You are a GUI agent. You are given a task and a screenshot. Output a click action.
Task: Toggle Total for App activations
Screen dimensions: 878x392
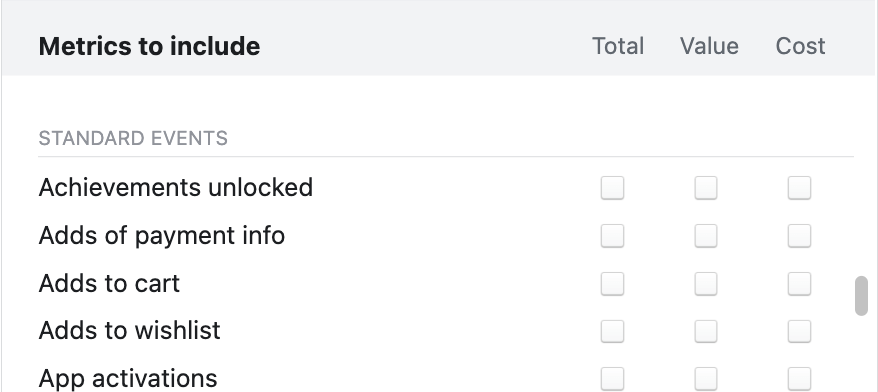pyautogui.click(x=612, y=379)
